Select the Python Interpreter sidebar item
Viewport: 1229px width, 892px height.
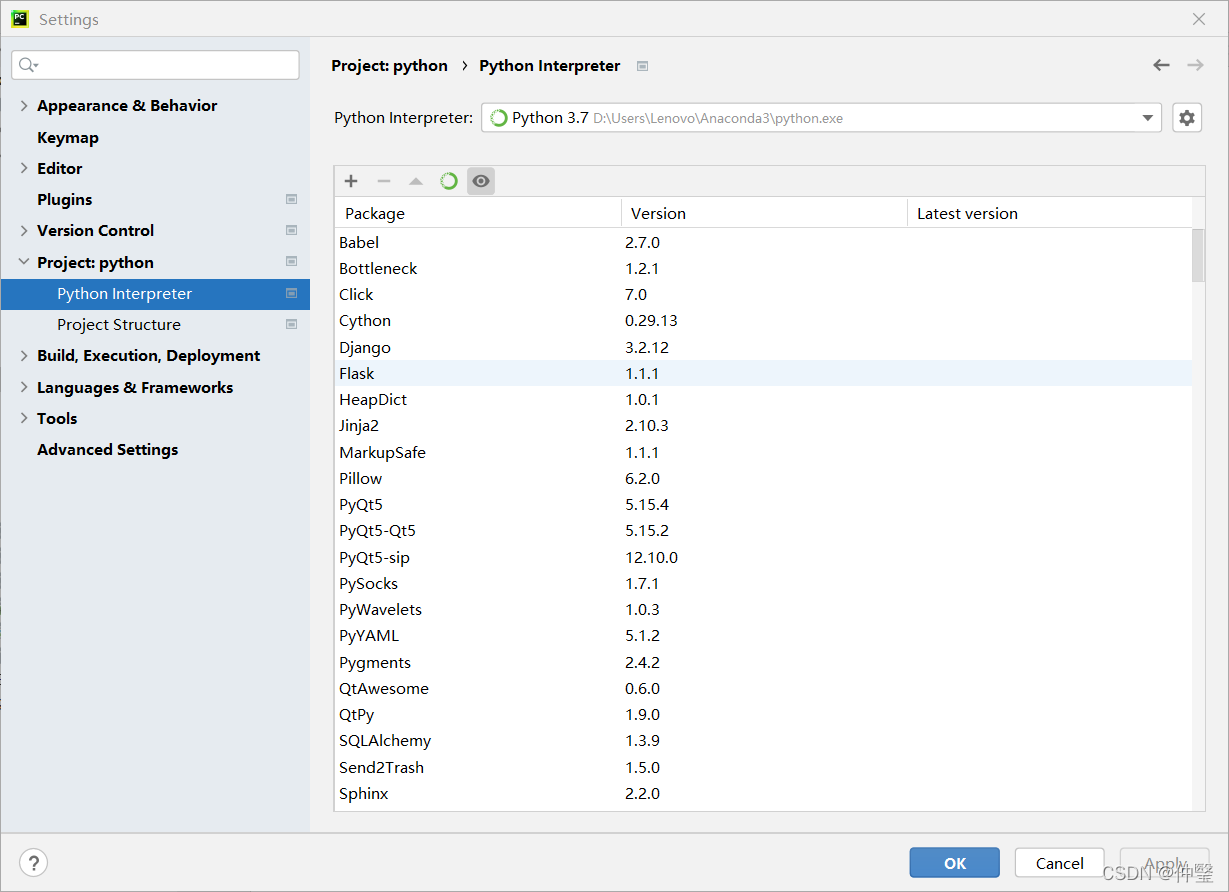[x=125, y=293]
